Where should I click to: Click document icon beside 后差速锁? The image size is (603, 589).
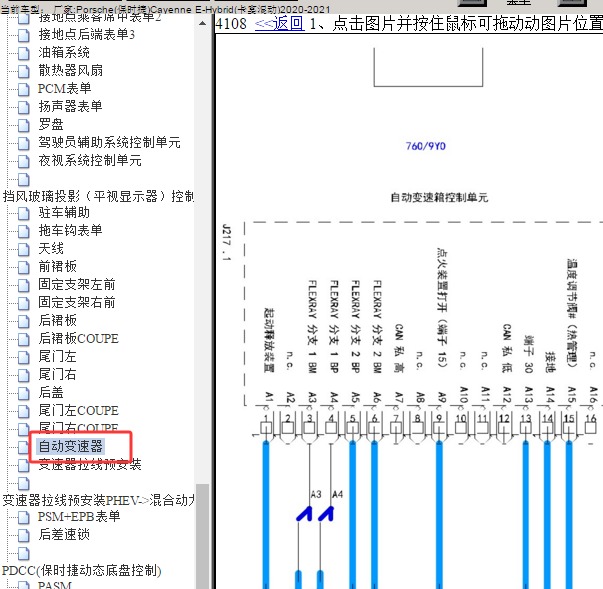coord(23,535)
